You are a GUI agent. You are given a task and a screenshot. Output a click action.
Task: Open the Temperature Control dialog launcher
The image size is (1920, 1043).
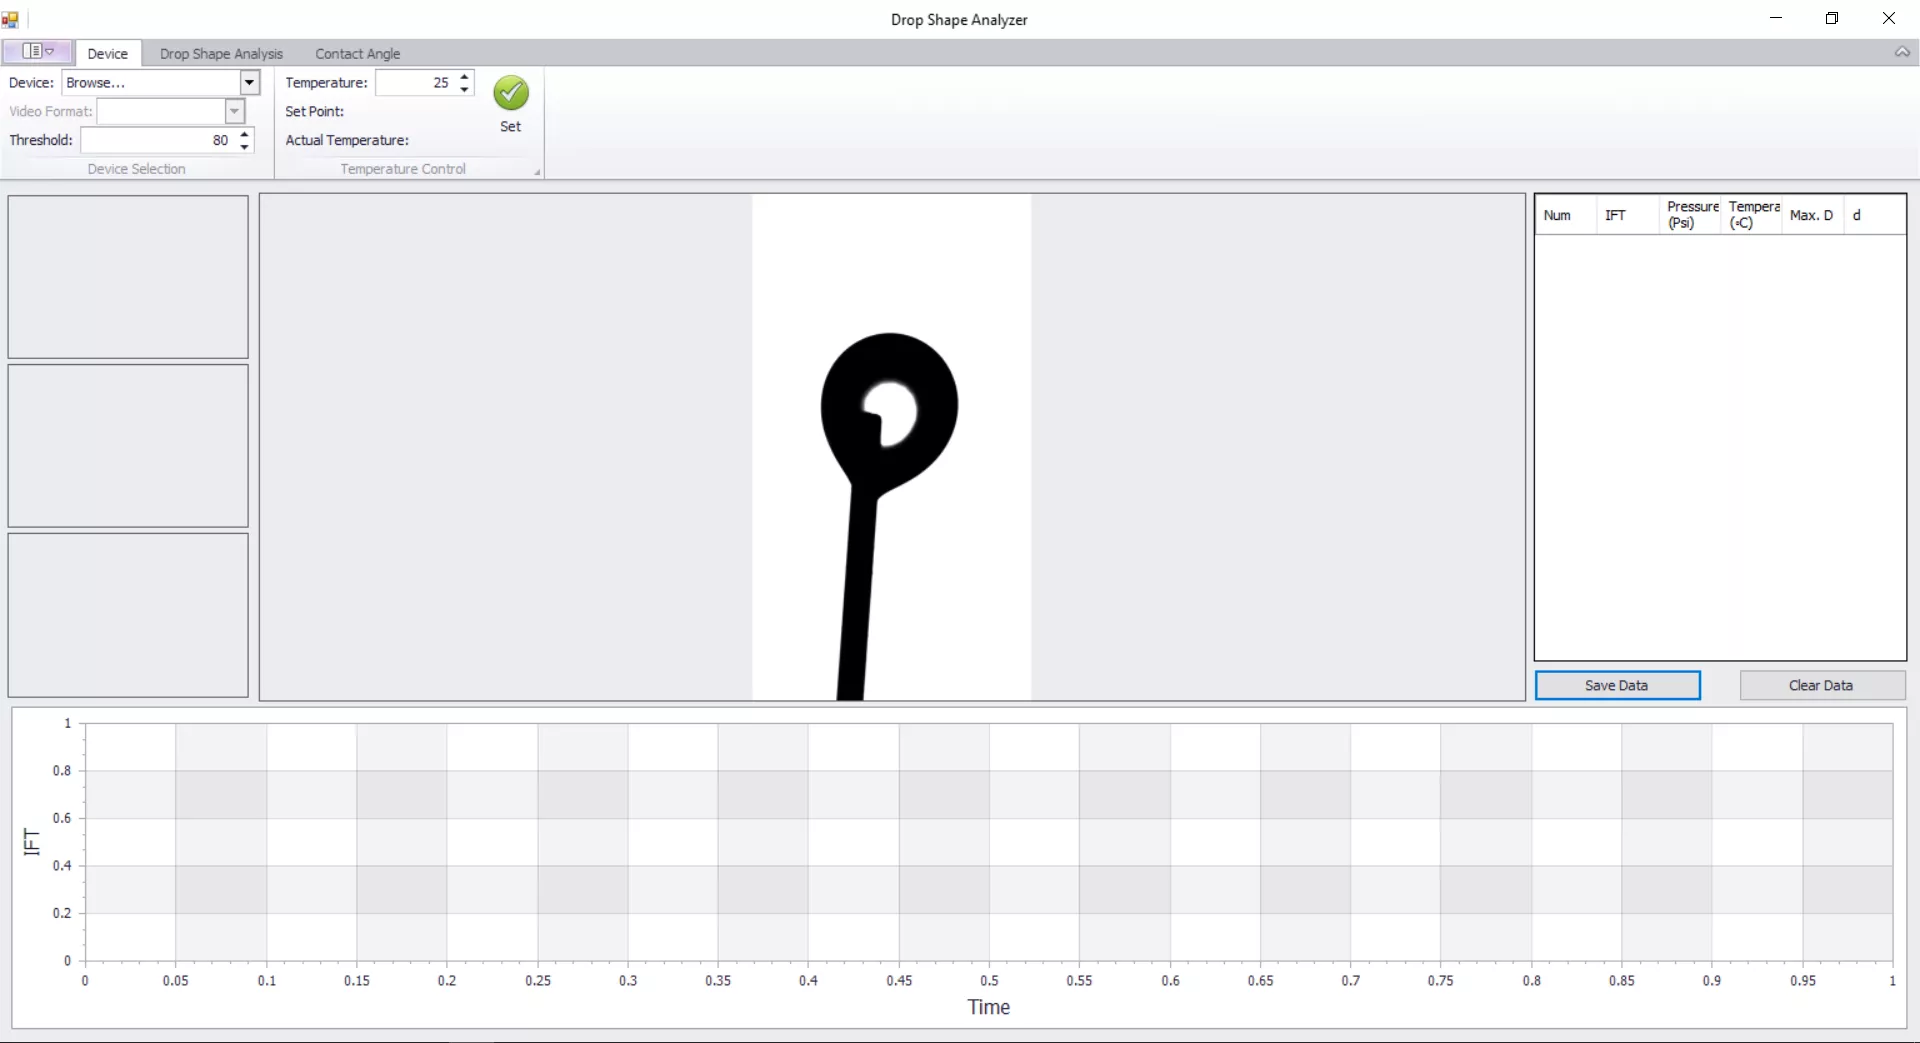click(537, 173)
